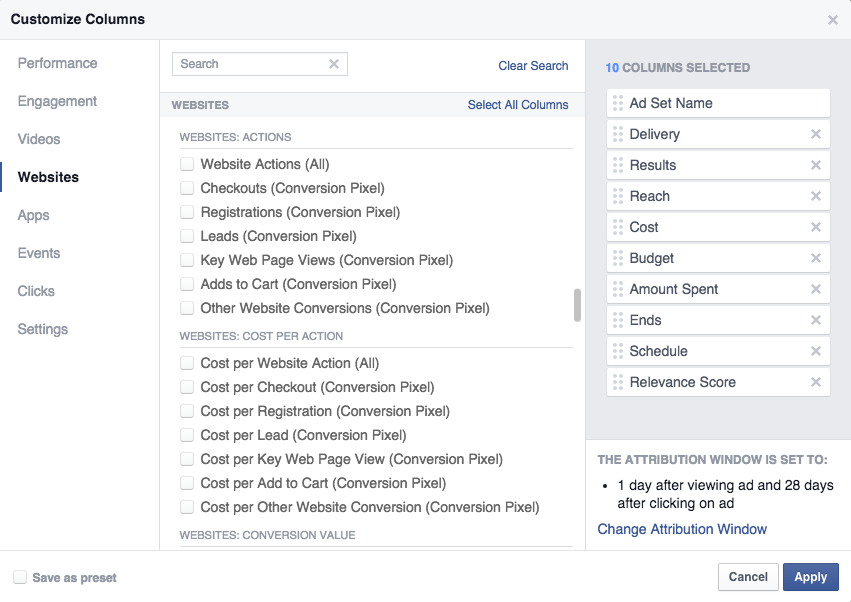Remove the Amount Spent column
This screenshot has width=851, height=602.
(815, 289)
